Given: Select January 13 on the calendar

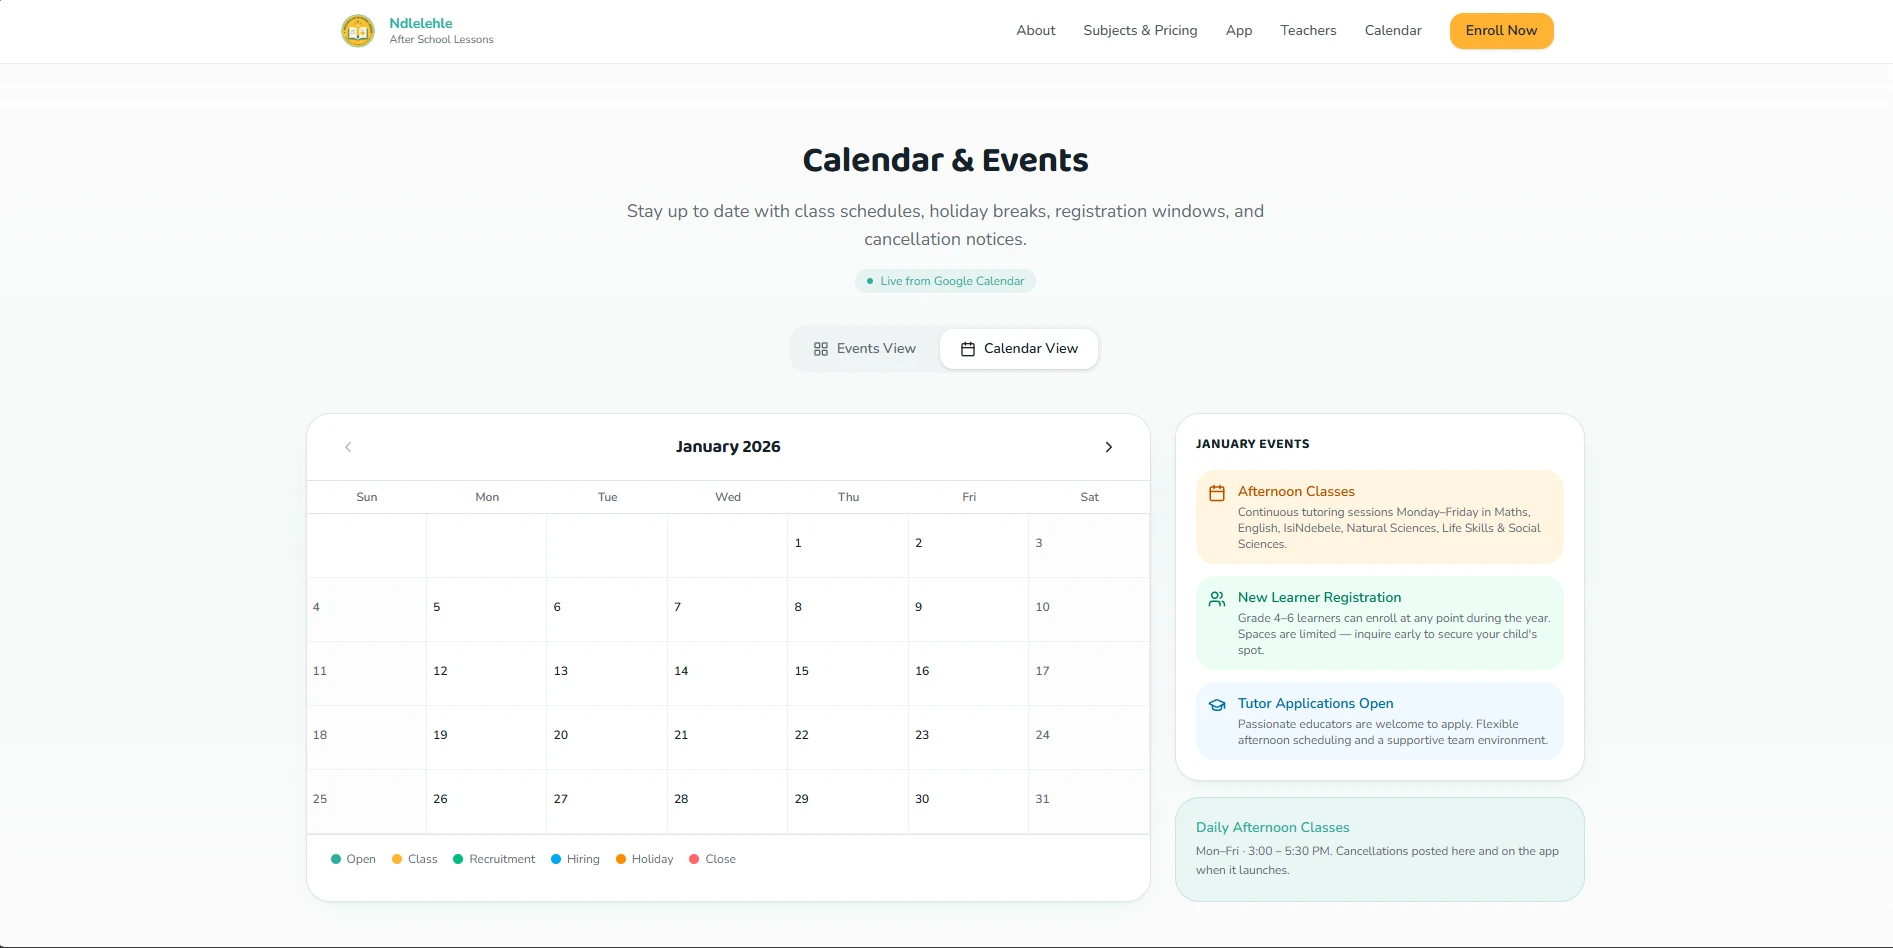Looking at the screenshot, I should 607,674.
